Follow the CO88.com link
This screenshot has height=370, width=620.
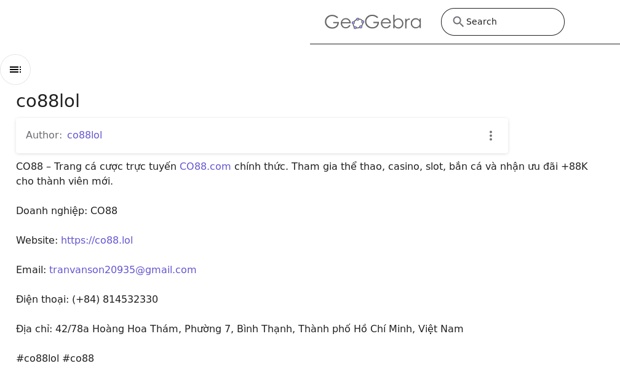point(205,166)
